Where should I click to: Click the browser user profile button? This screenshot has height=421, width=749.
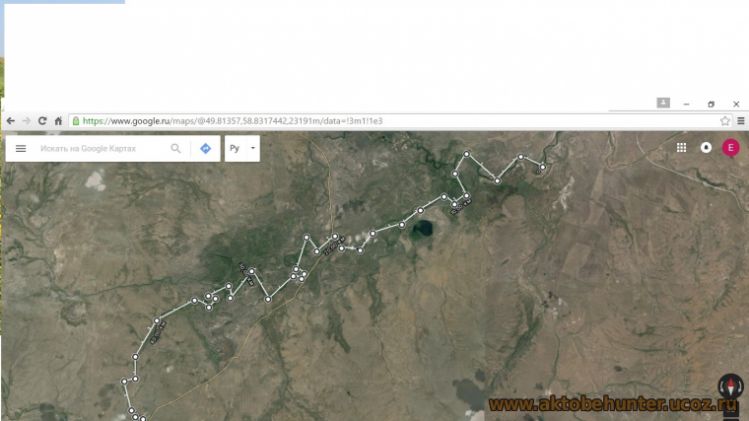(x=663, y=102)
